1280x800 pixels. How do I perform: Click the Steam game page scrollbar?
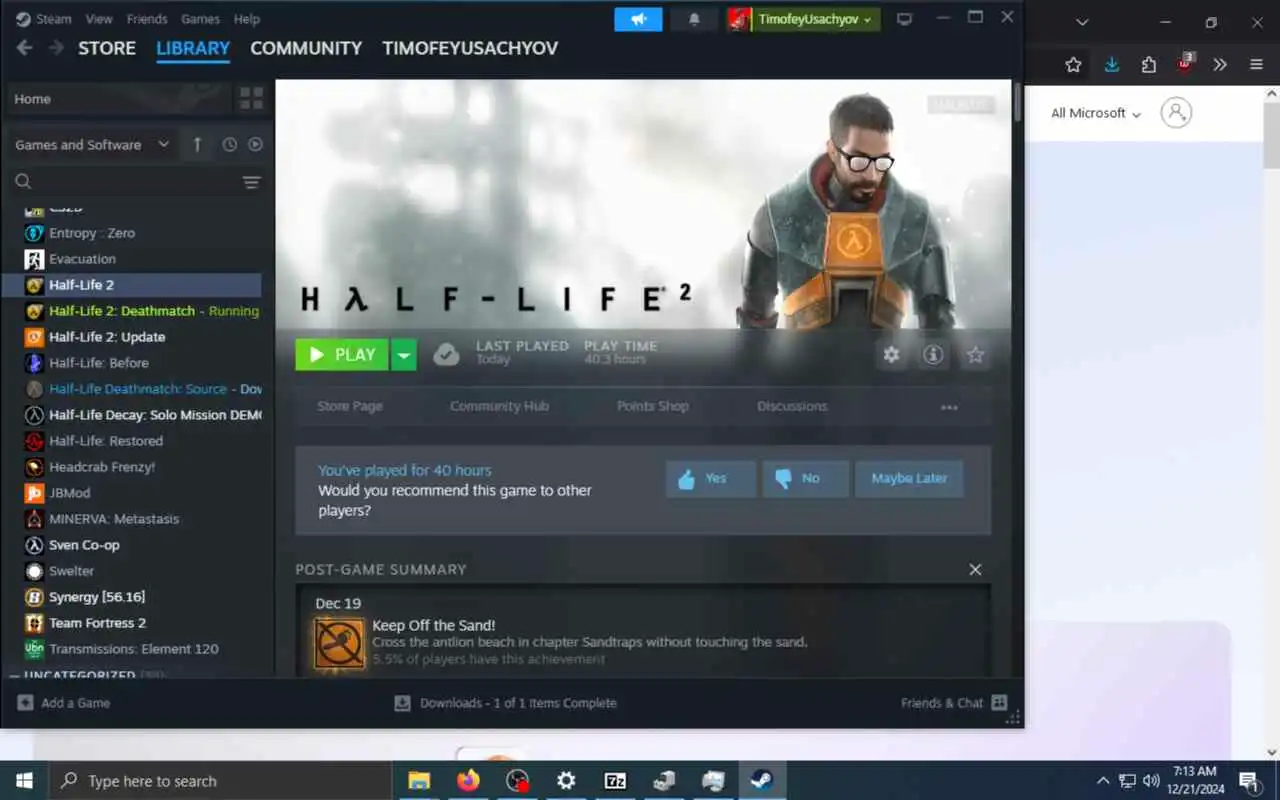tap(1018, 101)
